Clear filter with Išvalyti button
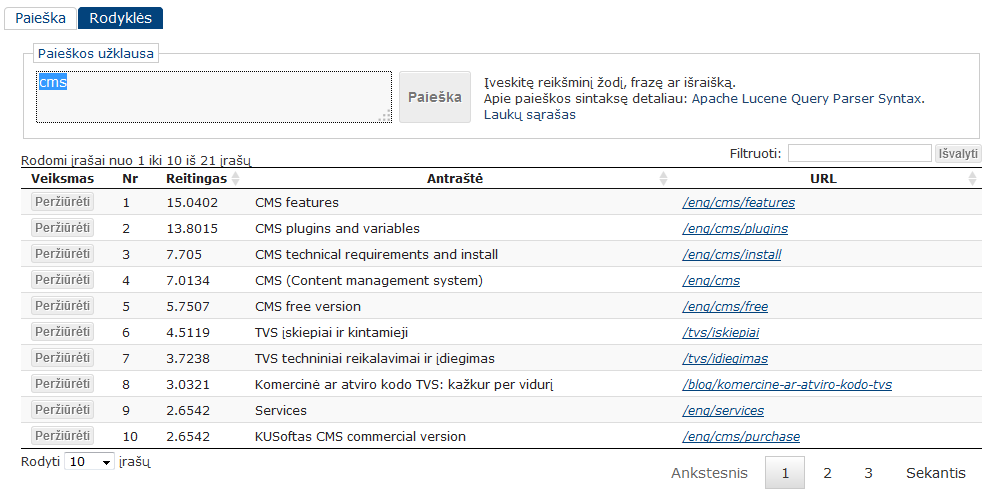 coord(958,154)
